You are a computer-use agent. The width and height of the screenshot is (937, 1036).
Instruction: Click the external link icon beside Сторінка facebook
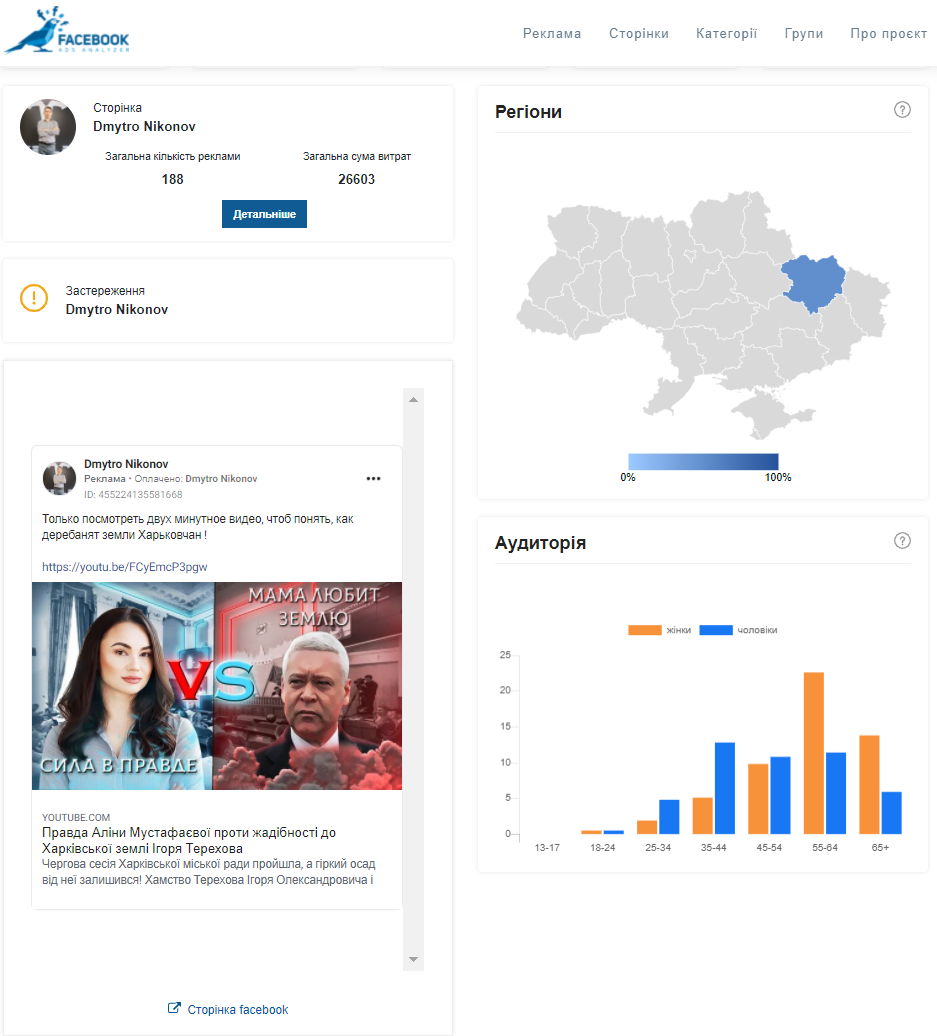point(174,1009)
